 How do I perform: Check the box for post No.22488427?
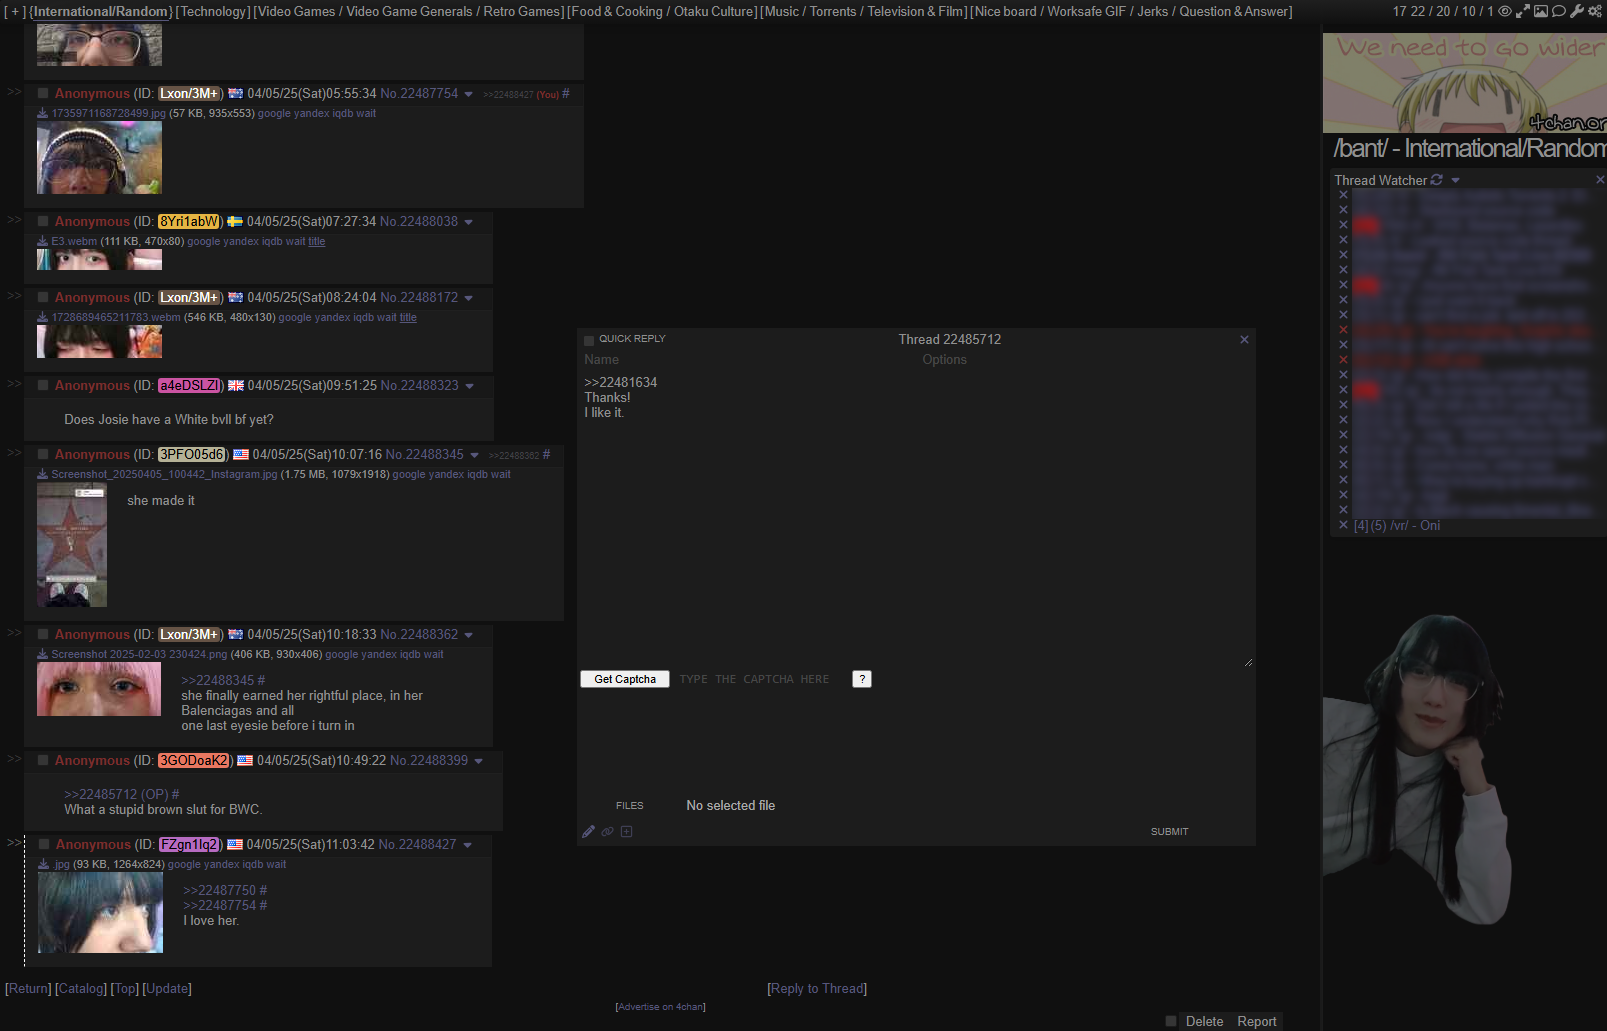pos(44,844)
